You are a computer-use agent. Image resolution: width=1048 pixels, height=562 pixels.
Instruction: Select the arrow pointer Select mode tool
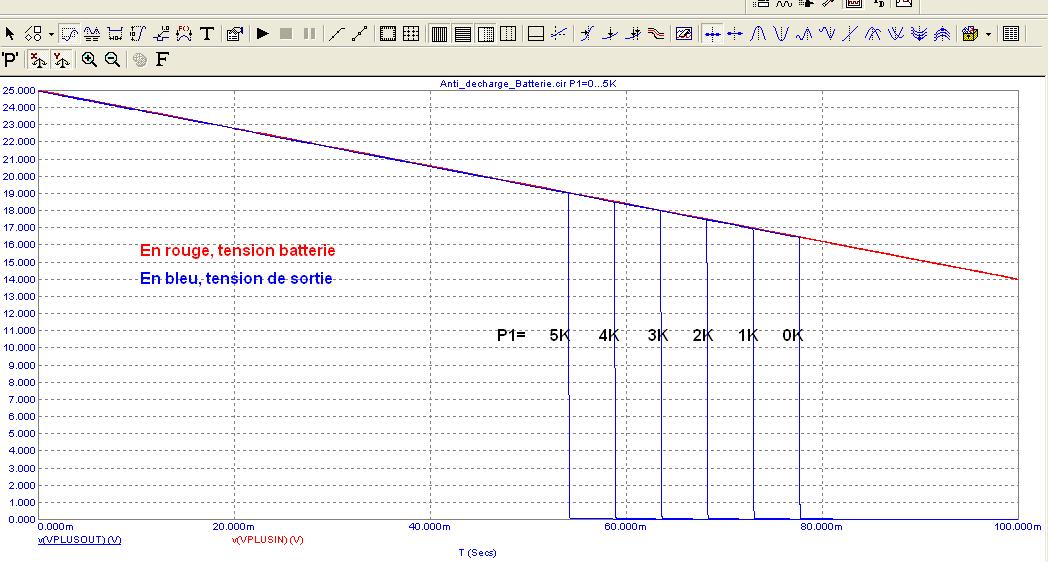click(x=9, y=33)
